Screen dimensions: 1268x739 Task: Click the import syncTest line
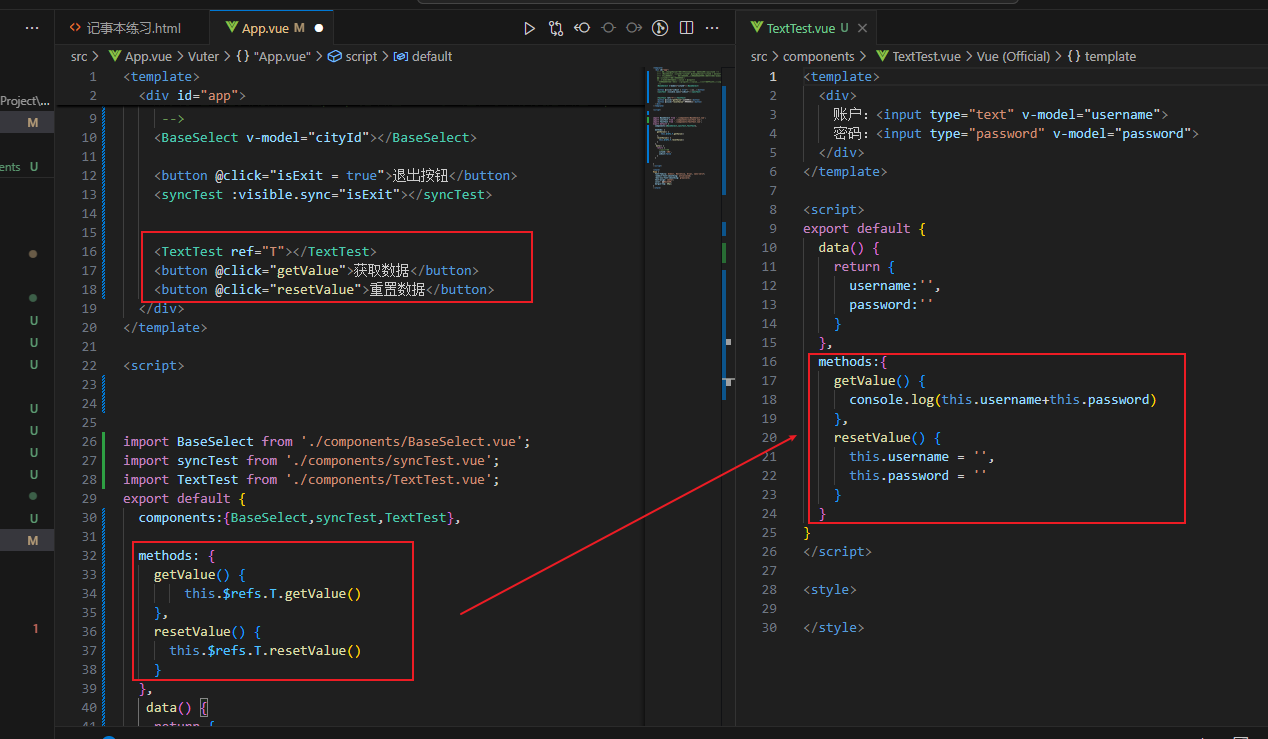tap(311, 460)
